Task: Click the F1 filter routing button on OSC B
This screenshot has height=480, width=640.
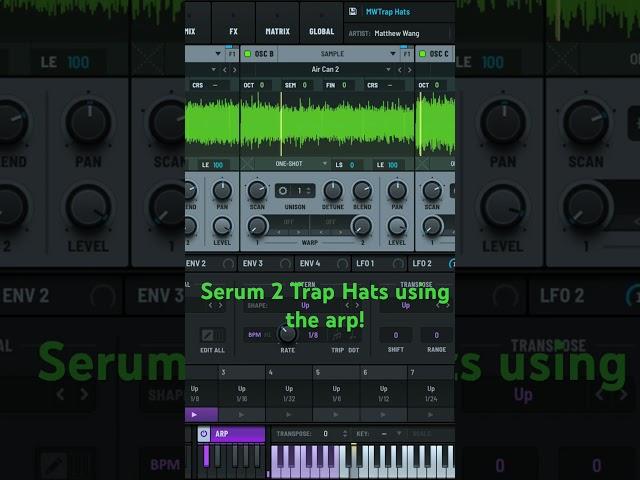Action: pos(407,54)
